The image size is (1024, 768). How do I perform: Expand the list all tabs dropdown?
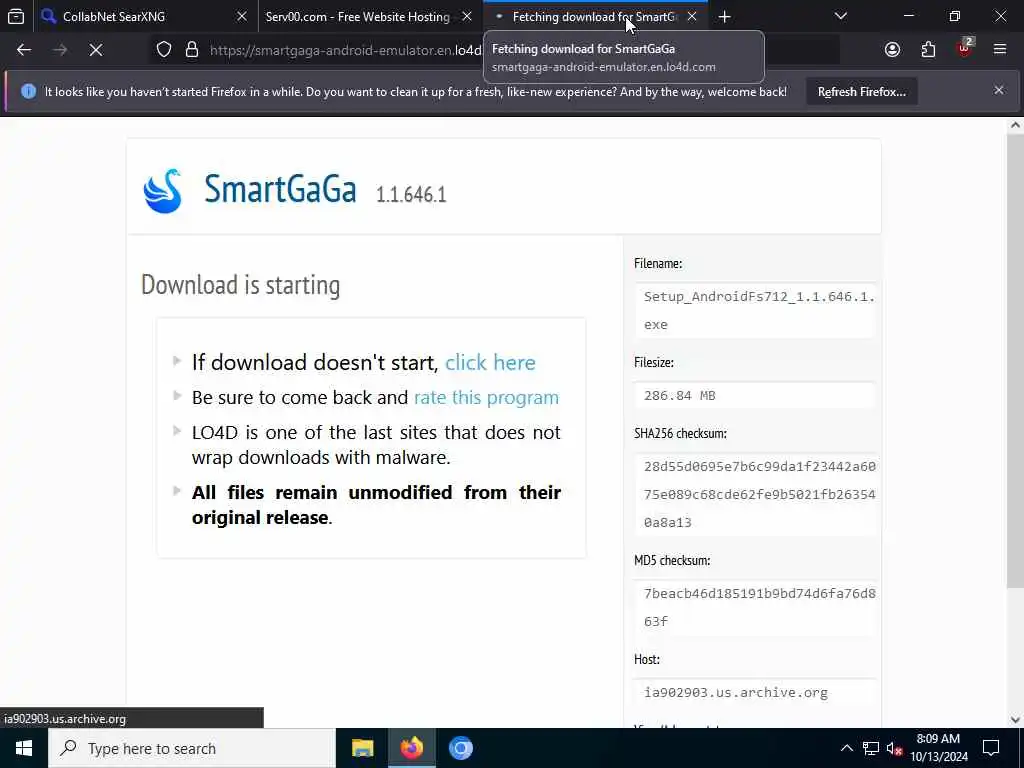[x=841, y=16]
